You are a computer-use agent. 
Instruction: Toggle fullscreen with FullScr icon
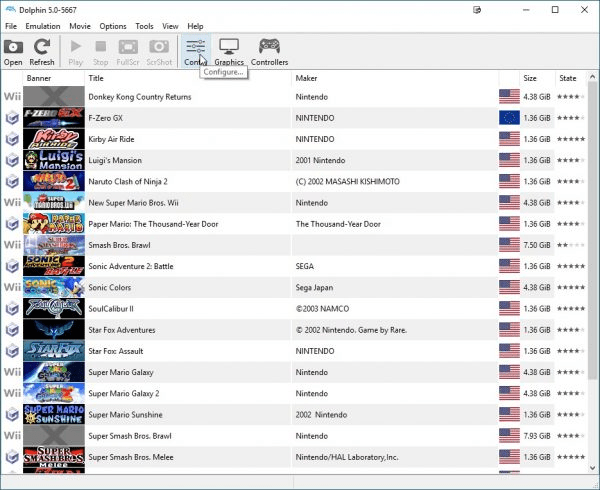click(x=128, y=51)
